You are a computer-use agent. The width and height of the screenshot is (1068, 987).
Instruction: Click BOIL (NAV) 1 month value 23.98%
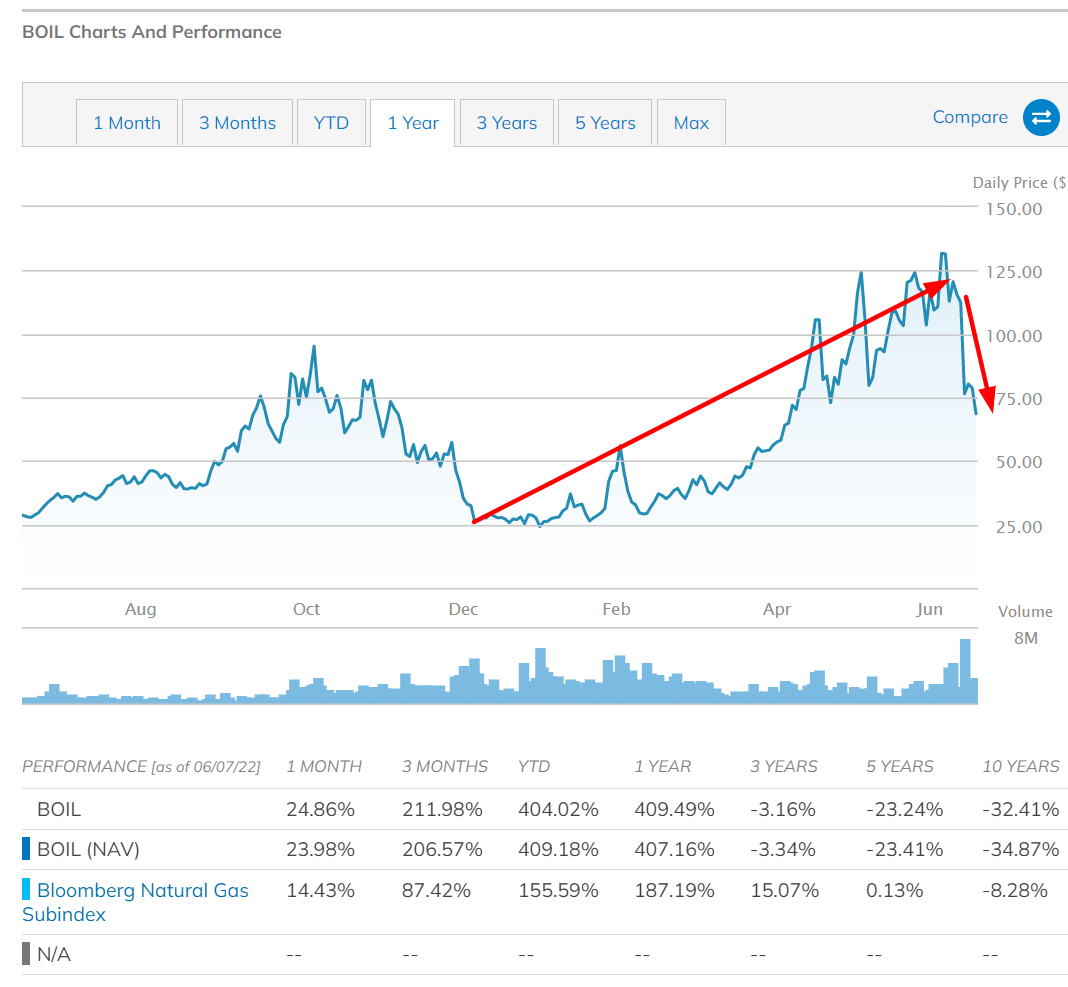(320, 849)
